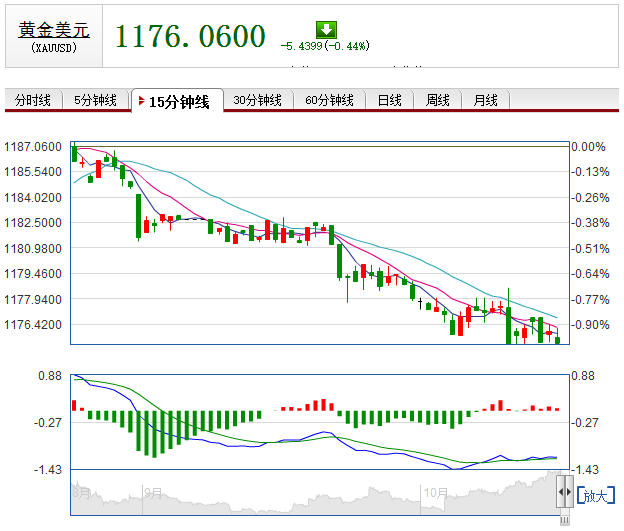Click the -0.64% percent axis label
The height and width of the screenshot is (531, 624).
[x=590, y=274]
